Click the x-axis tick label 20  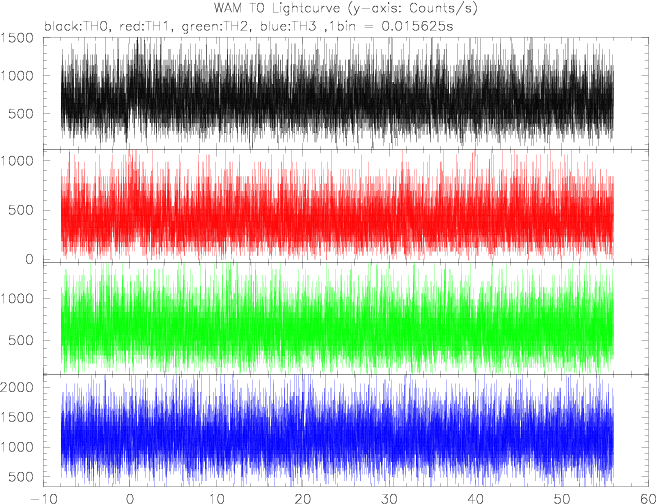[302, 499]
